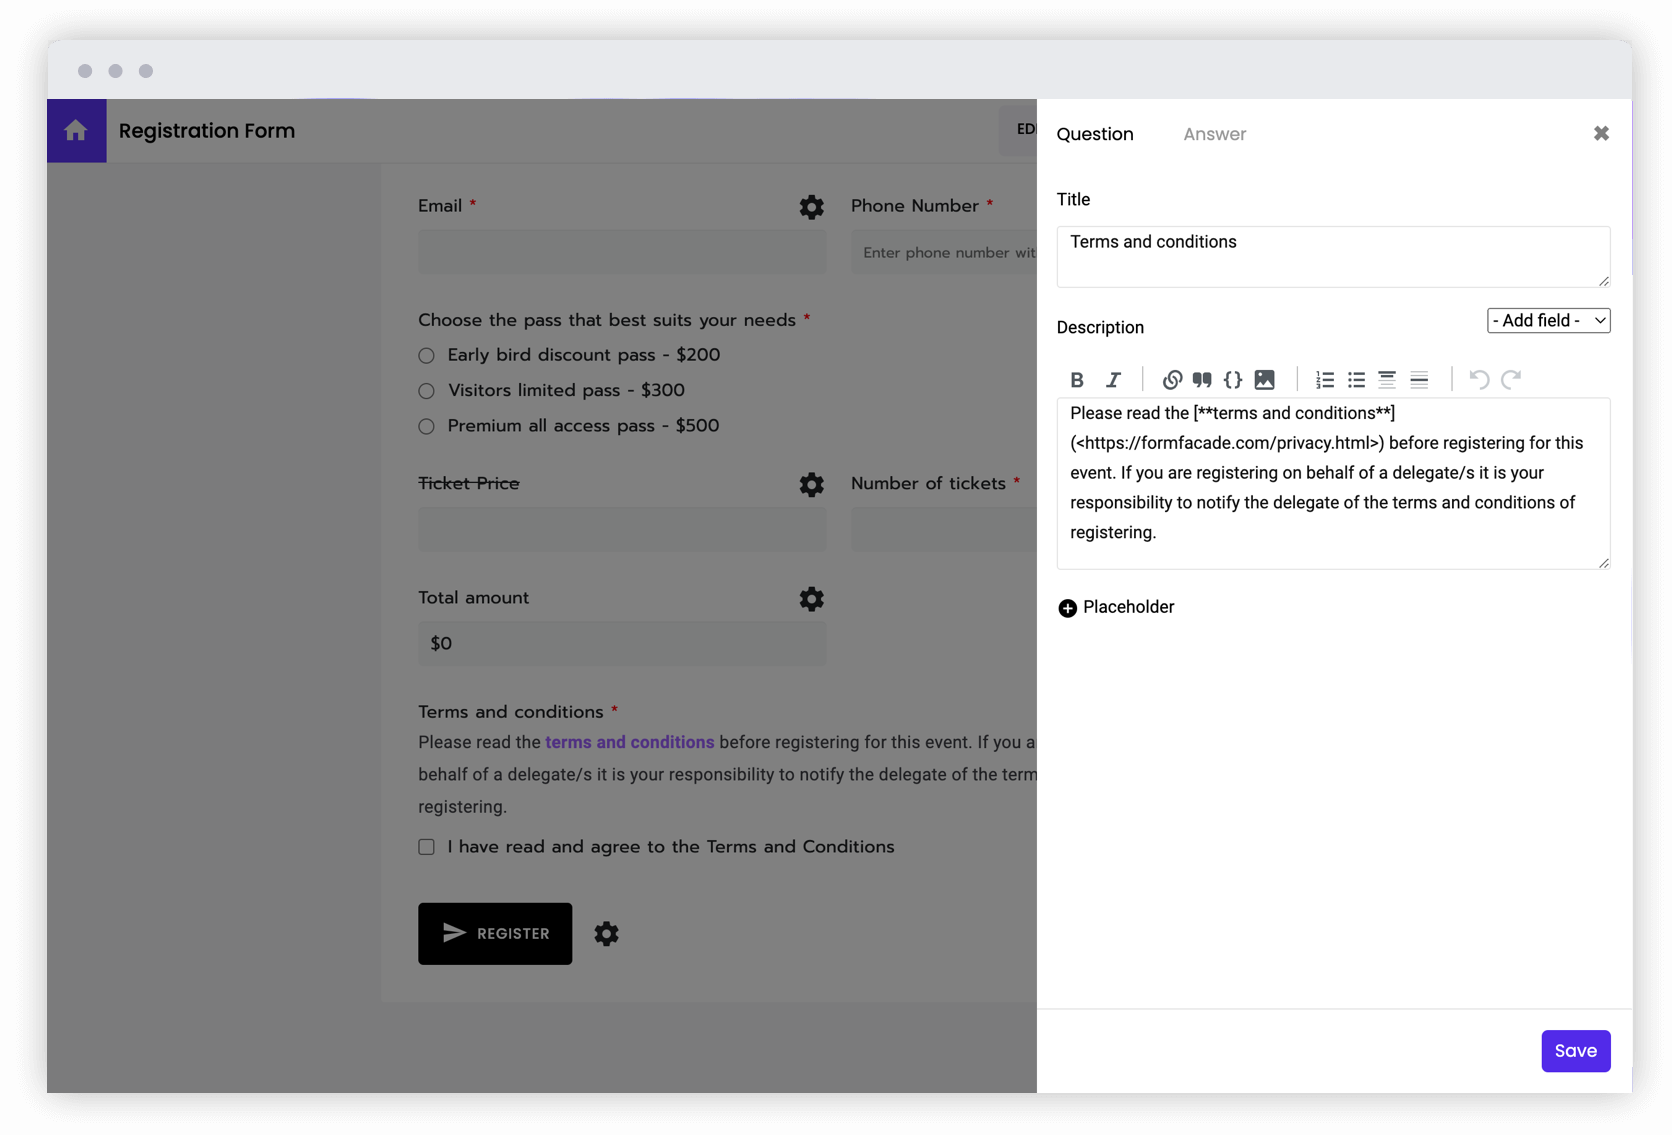Select the Early bird discount pass option
This screenshot has width=1672, height=1135.
pos(426,355)
